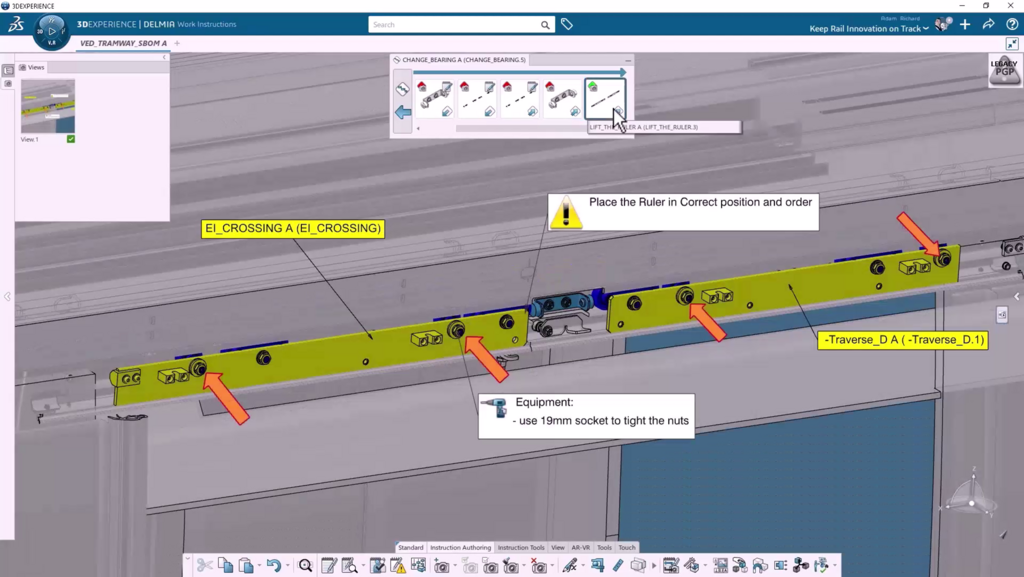Select the View 1 thumbnail
This screenshot has height=577, width=1024.
[x=48, y=106]
